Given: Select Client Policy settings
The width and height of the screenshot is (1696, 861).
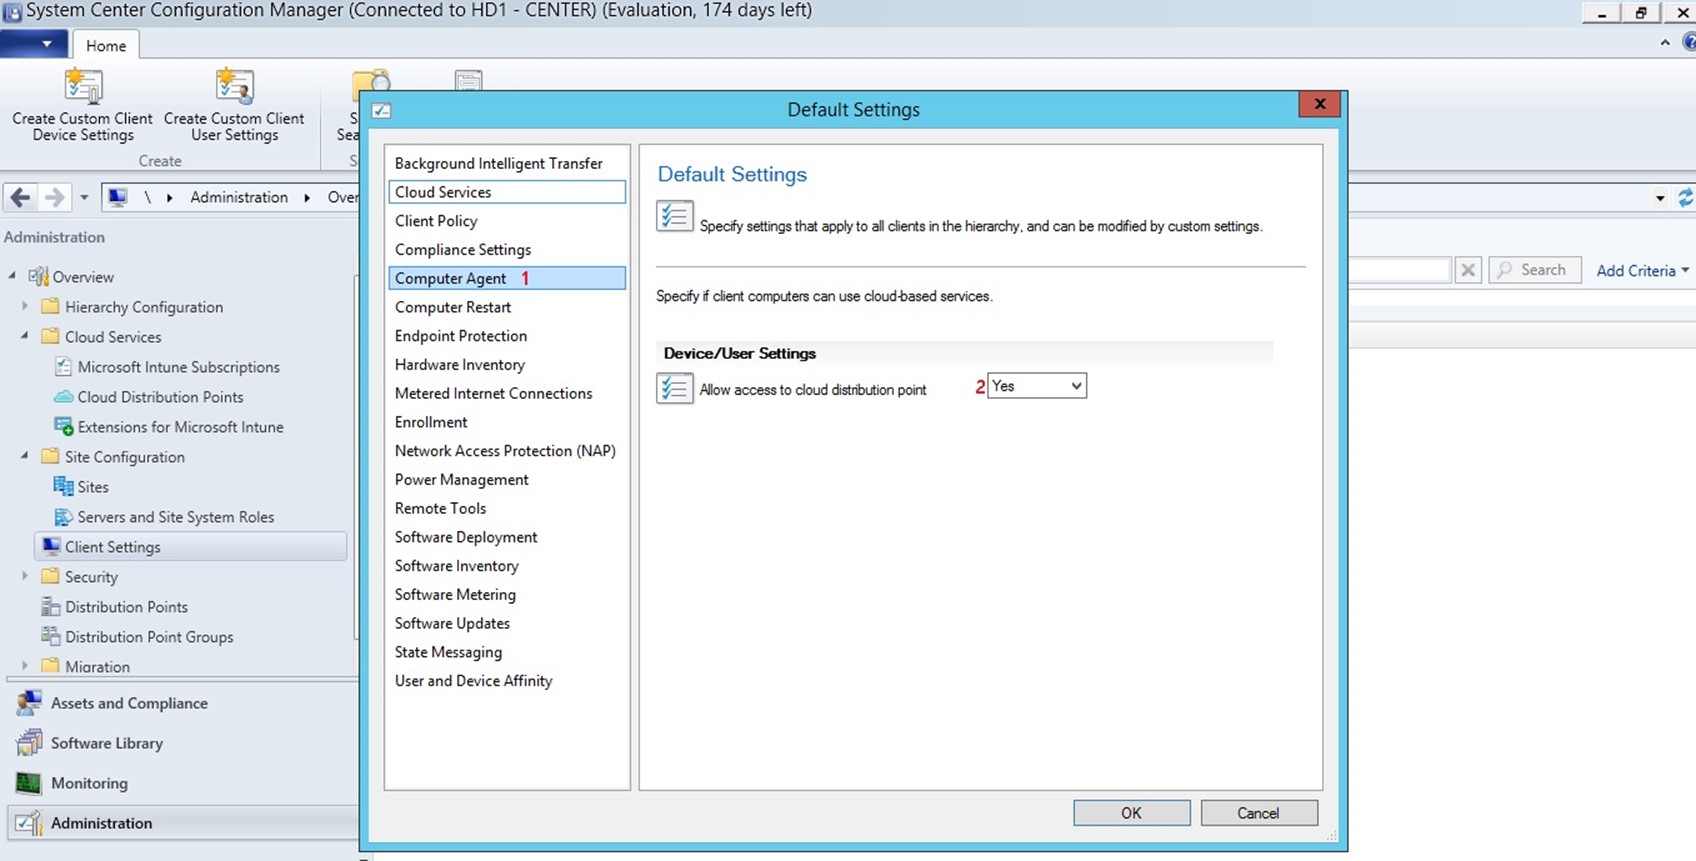Looking at the screenshot, I should [x=507, y=221].
